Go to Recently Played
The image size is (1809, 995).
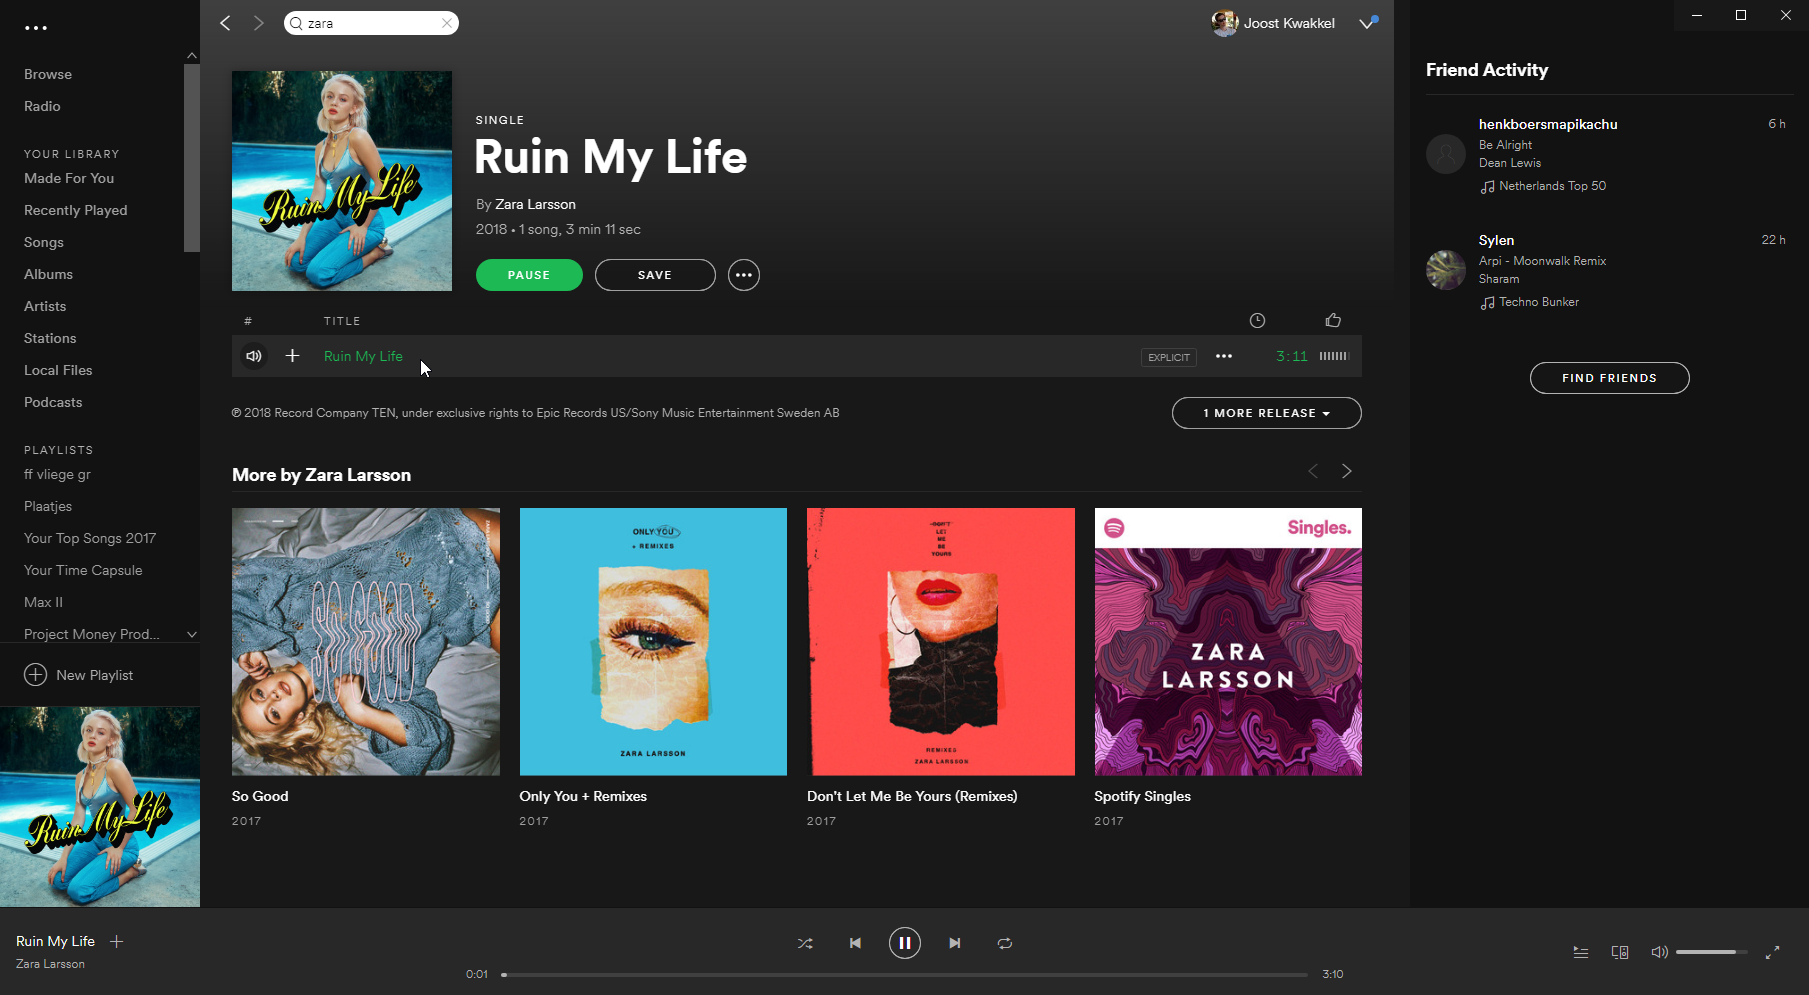76,210
